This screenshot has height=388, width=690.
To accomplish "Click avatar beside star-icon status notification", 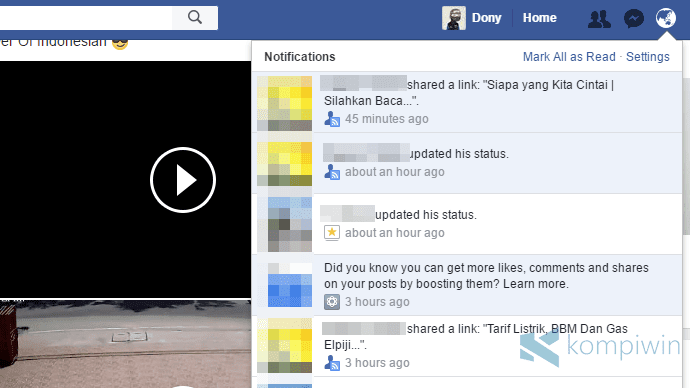I will (284, 224).
